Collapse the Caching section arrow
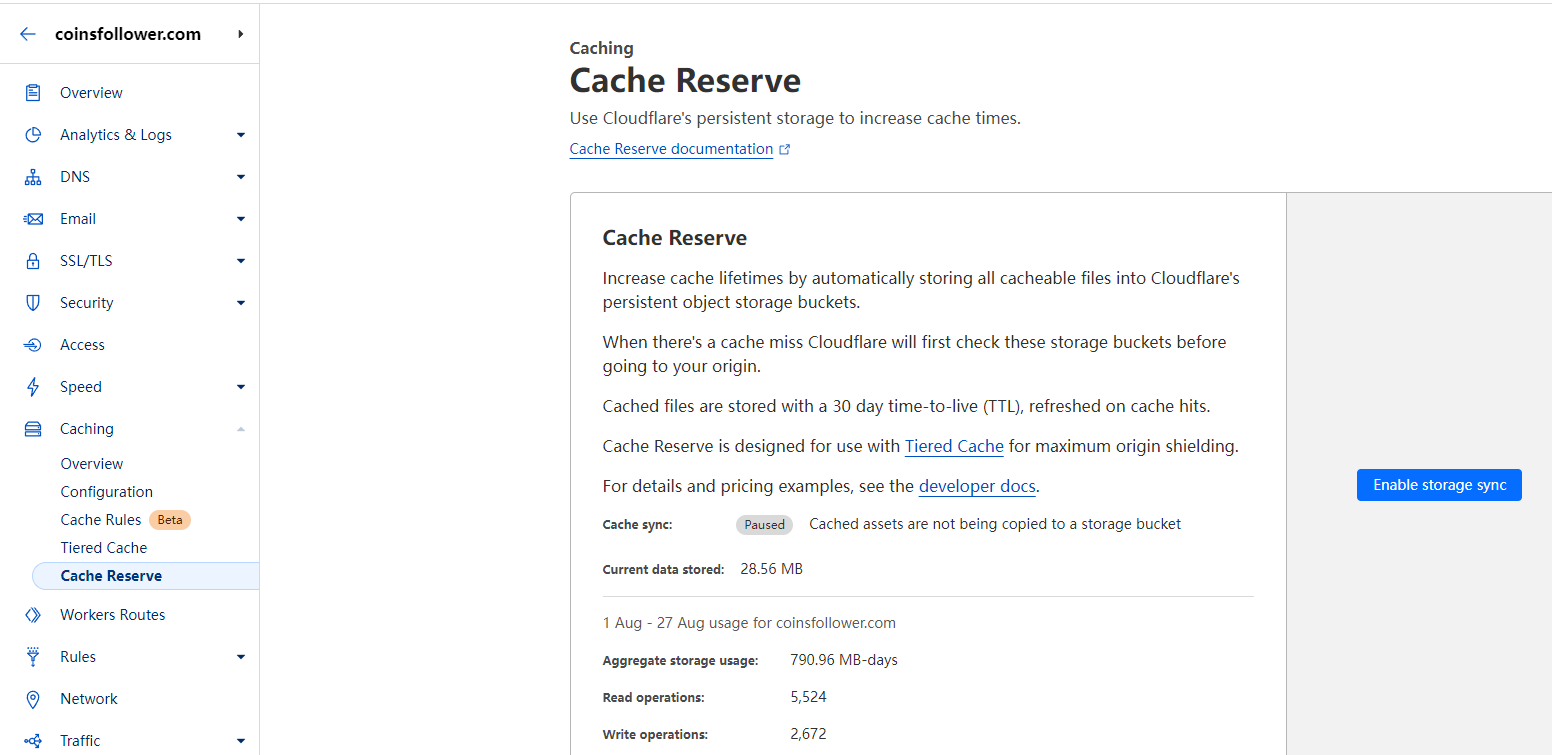The image size is (1552, 755). pos(241,429)
